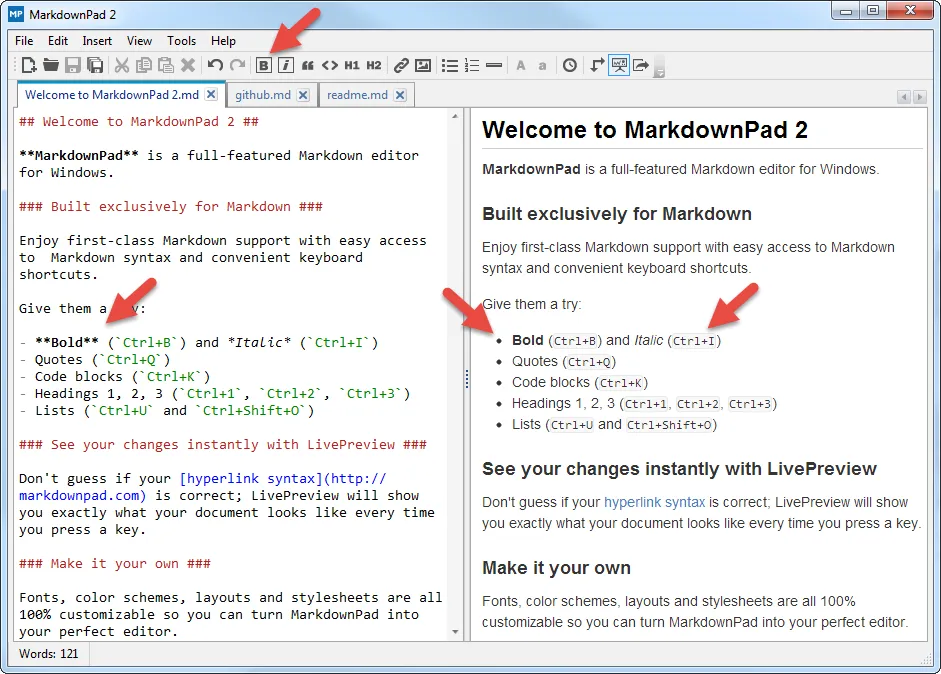Screen dimensions: 941x674
Task: Click the Words: 121 status bar entry
Action: [49, 654]
